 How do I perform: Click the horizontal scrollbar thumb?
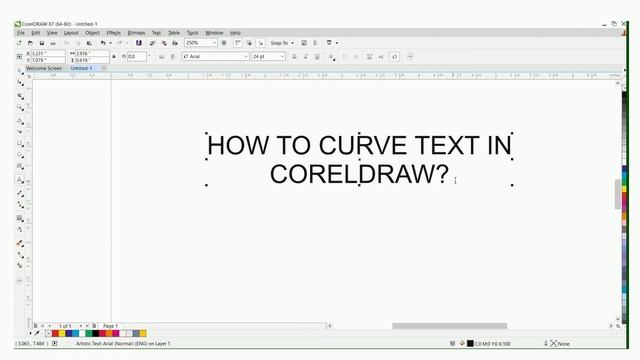point(449,326)
